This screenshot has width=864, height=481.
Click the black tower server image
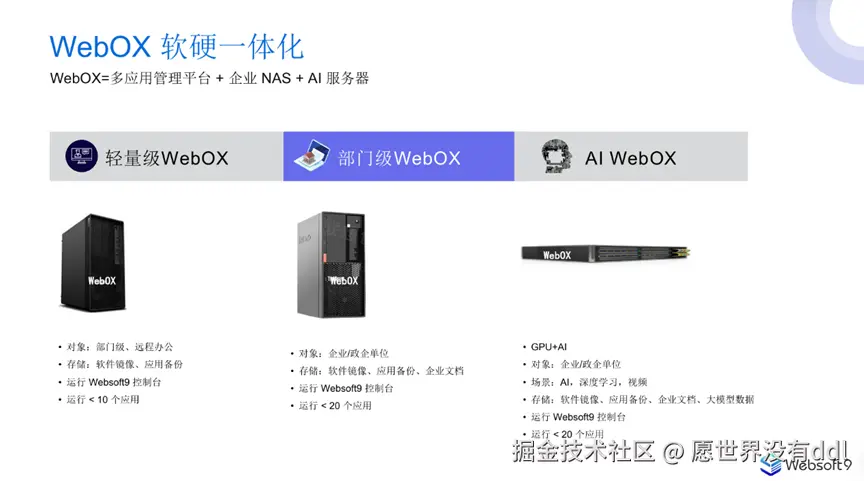(93, 263)
